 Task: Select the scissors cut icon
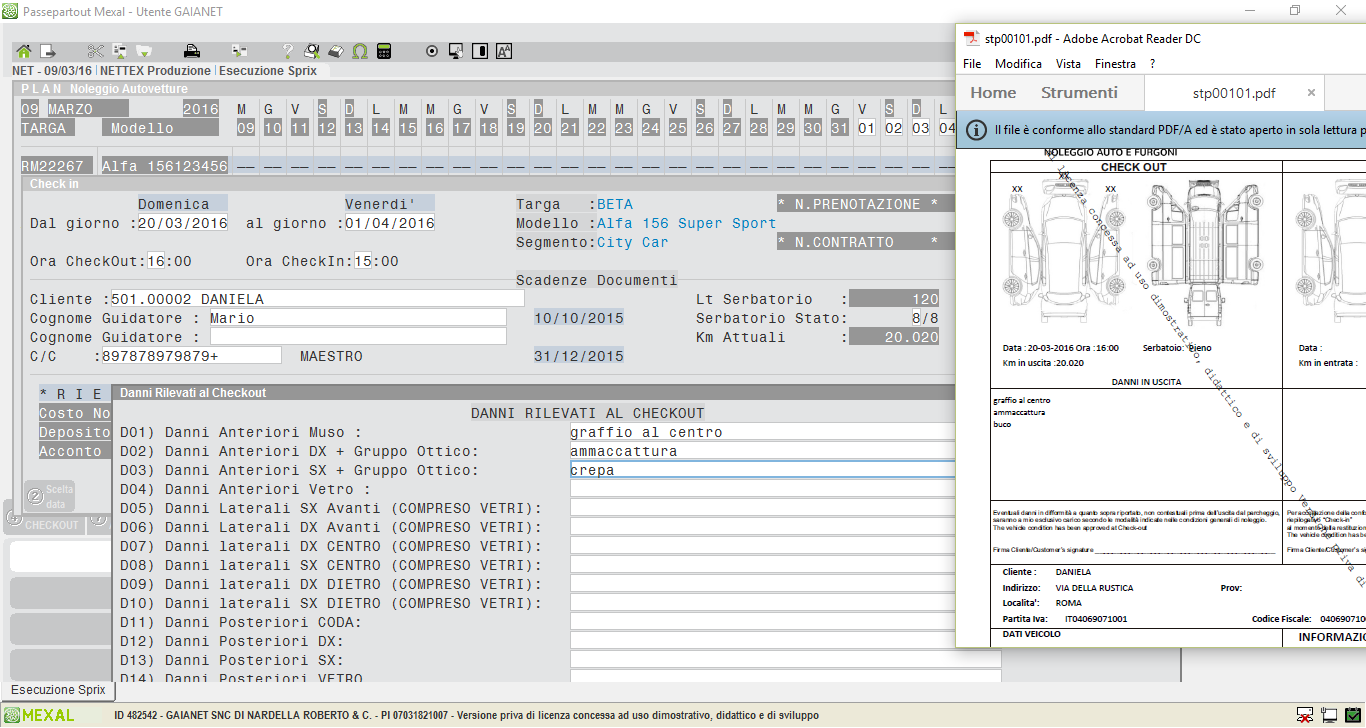(96, 51)
